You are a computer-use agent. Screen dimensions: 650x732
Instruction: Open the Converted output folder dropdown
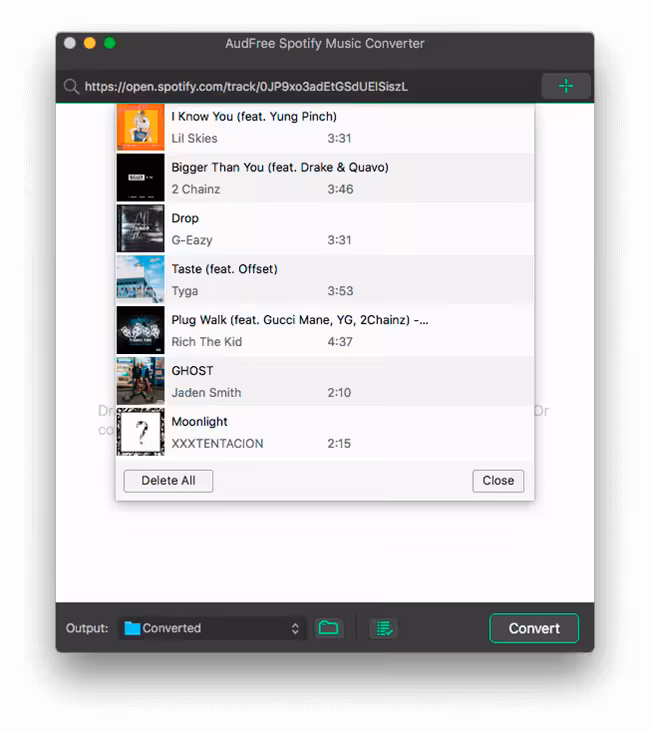tap(212, 628)
